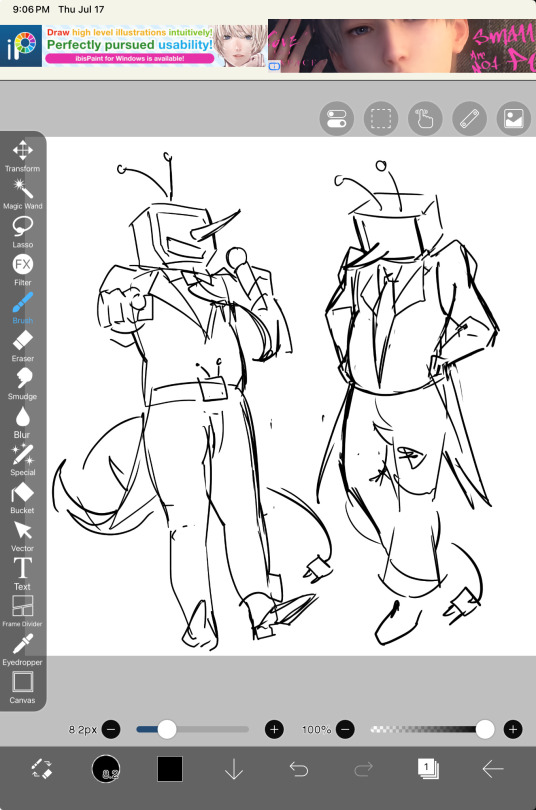Open the brush settings circle

click(x=106, y=769)
